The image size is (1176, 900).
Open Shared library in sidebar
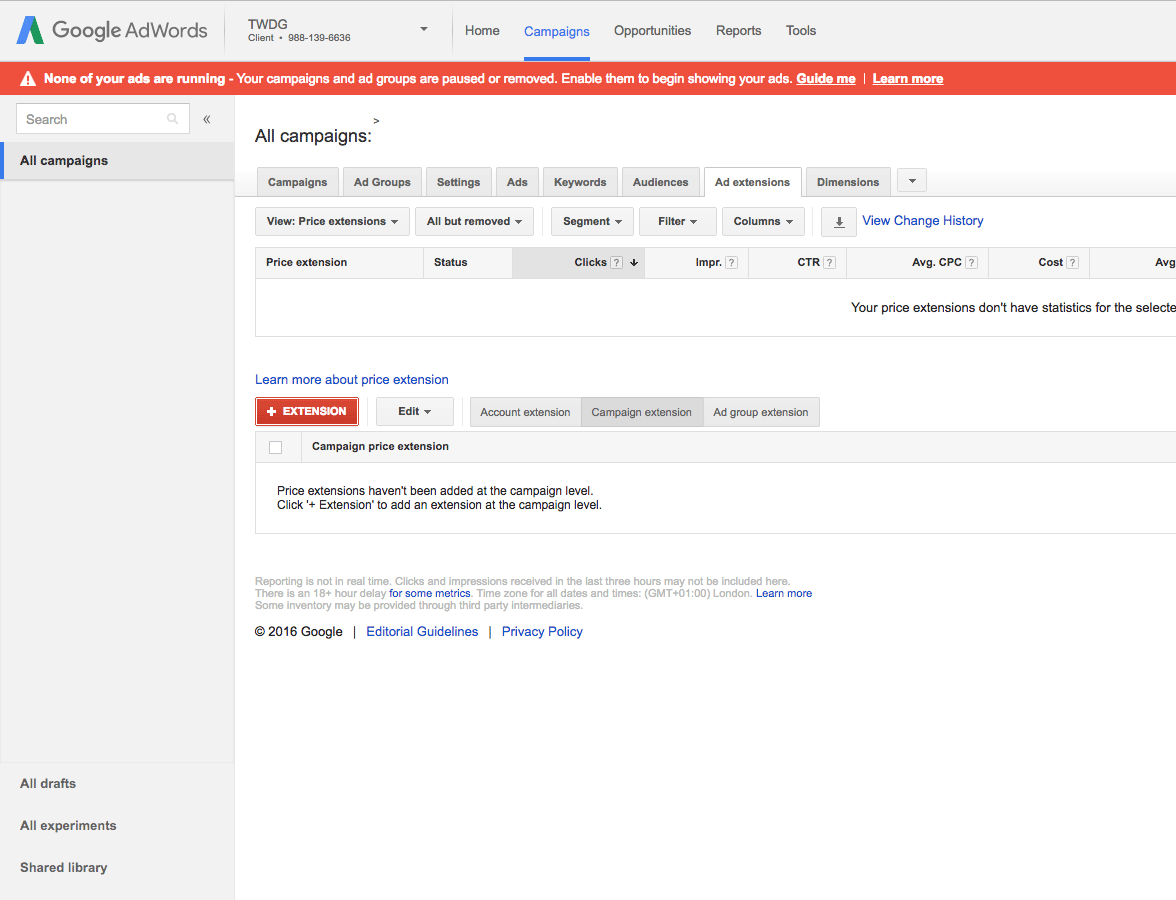click(x=64, y=868)
